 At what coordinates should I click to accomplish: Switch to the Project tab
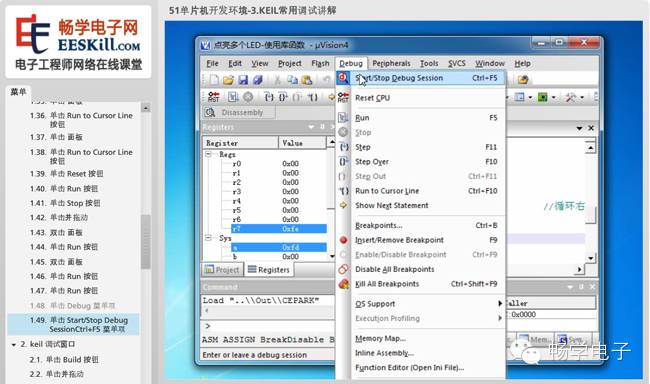(x=223, y=270)
